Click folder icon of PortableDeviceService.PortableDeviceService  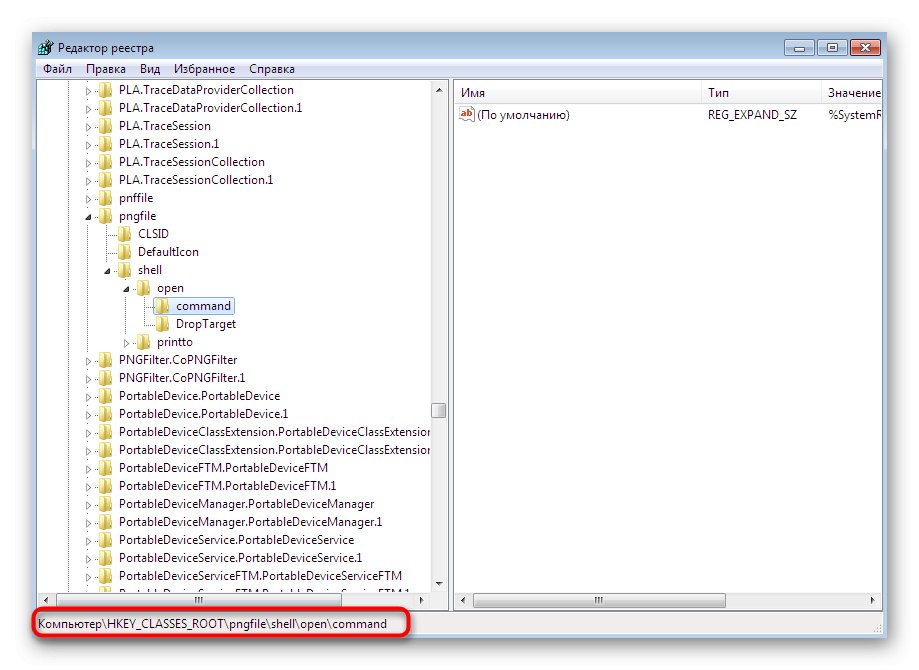click(x=105, y=540)
